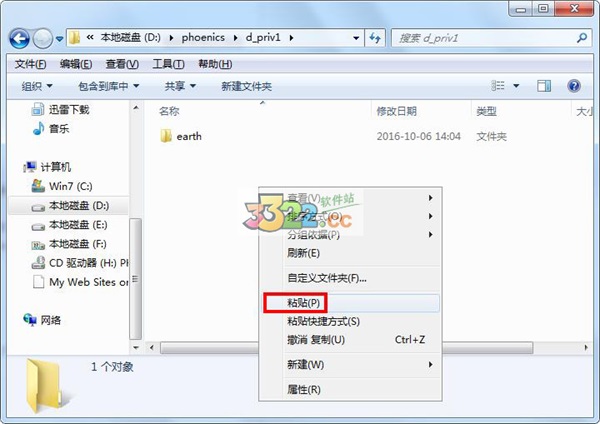Image resolution: width=600 pixels, height=424 pixels.
Task: Click the change view icon in toolbar
Action: pyautogui.click(x=498, y=86)
